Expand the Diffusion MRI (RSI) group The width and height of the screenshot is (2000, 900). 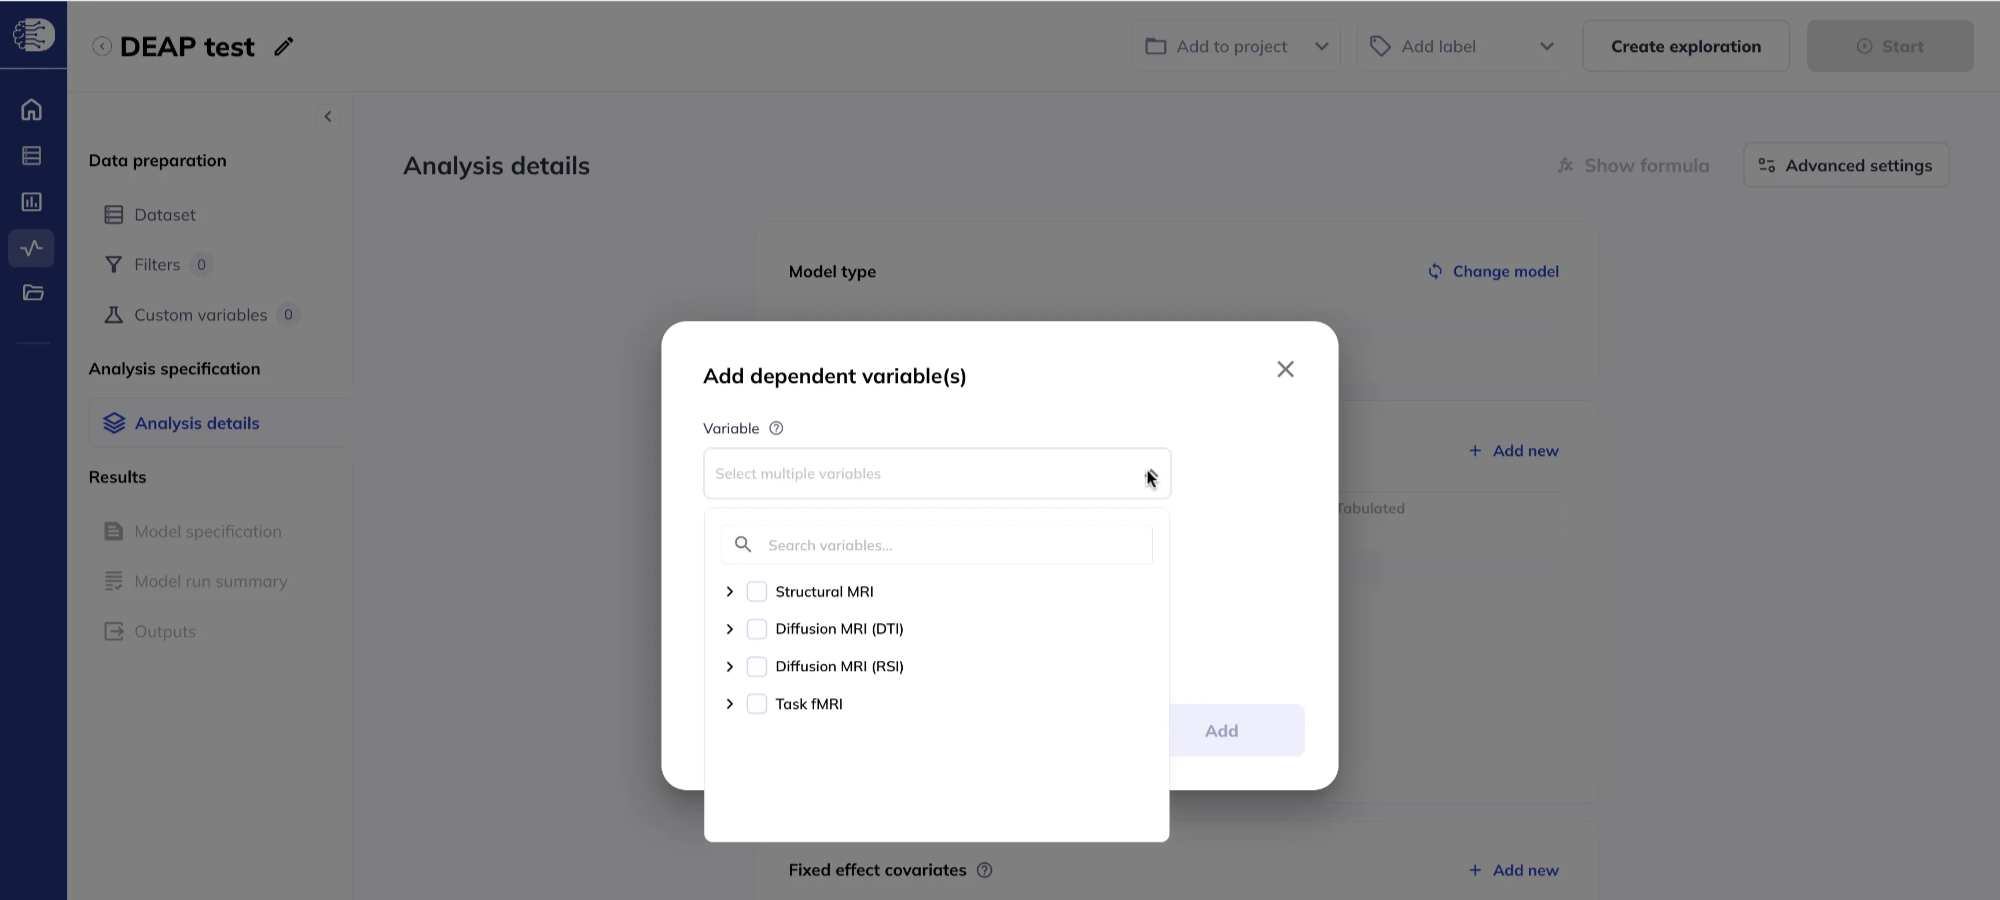tap(730, 667)
